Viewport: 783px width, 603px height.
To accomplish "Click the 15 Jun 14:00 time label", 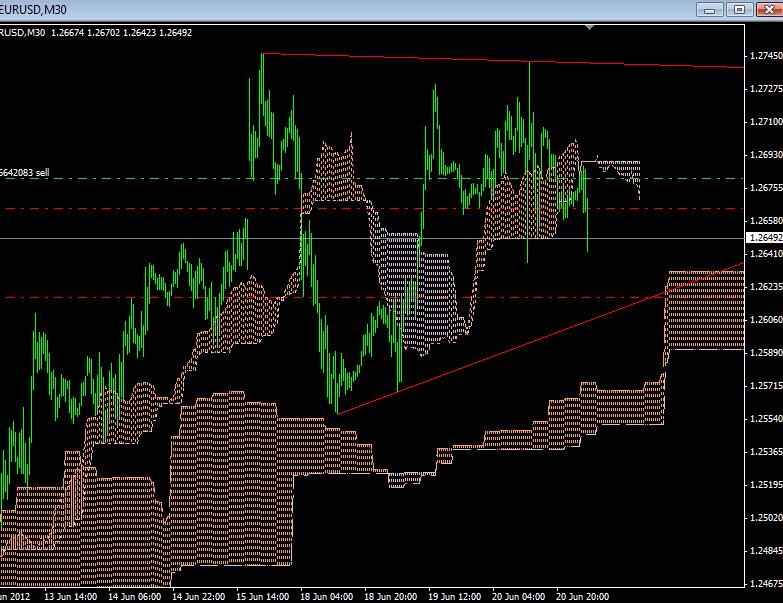I will tap(263, 597).
